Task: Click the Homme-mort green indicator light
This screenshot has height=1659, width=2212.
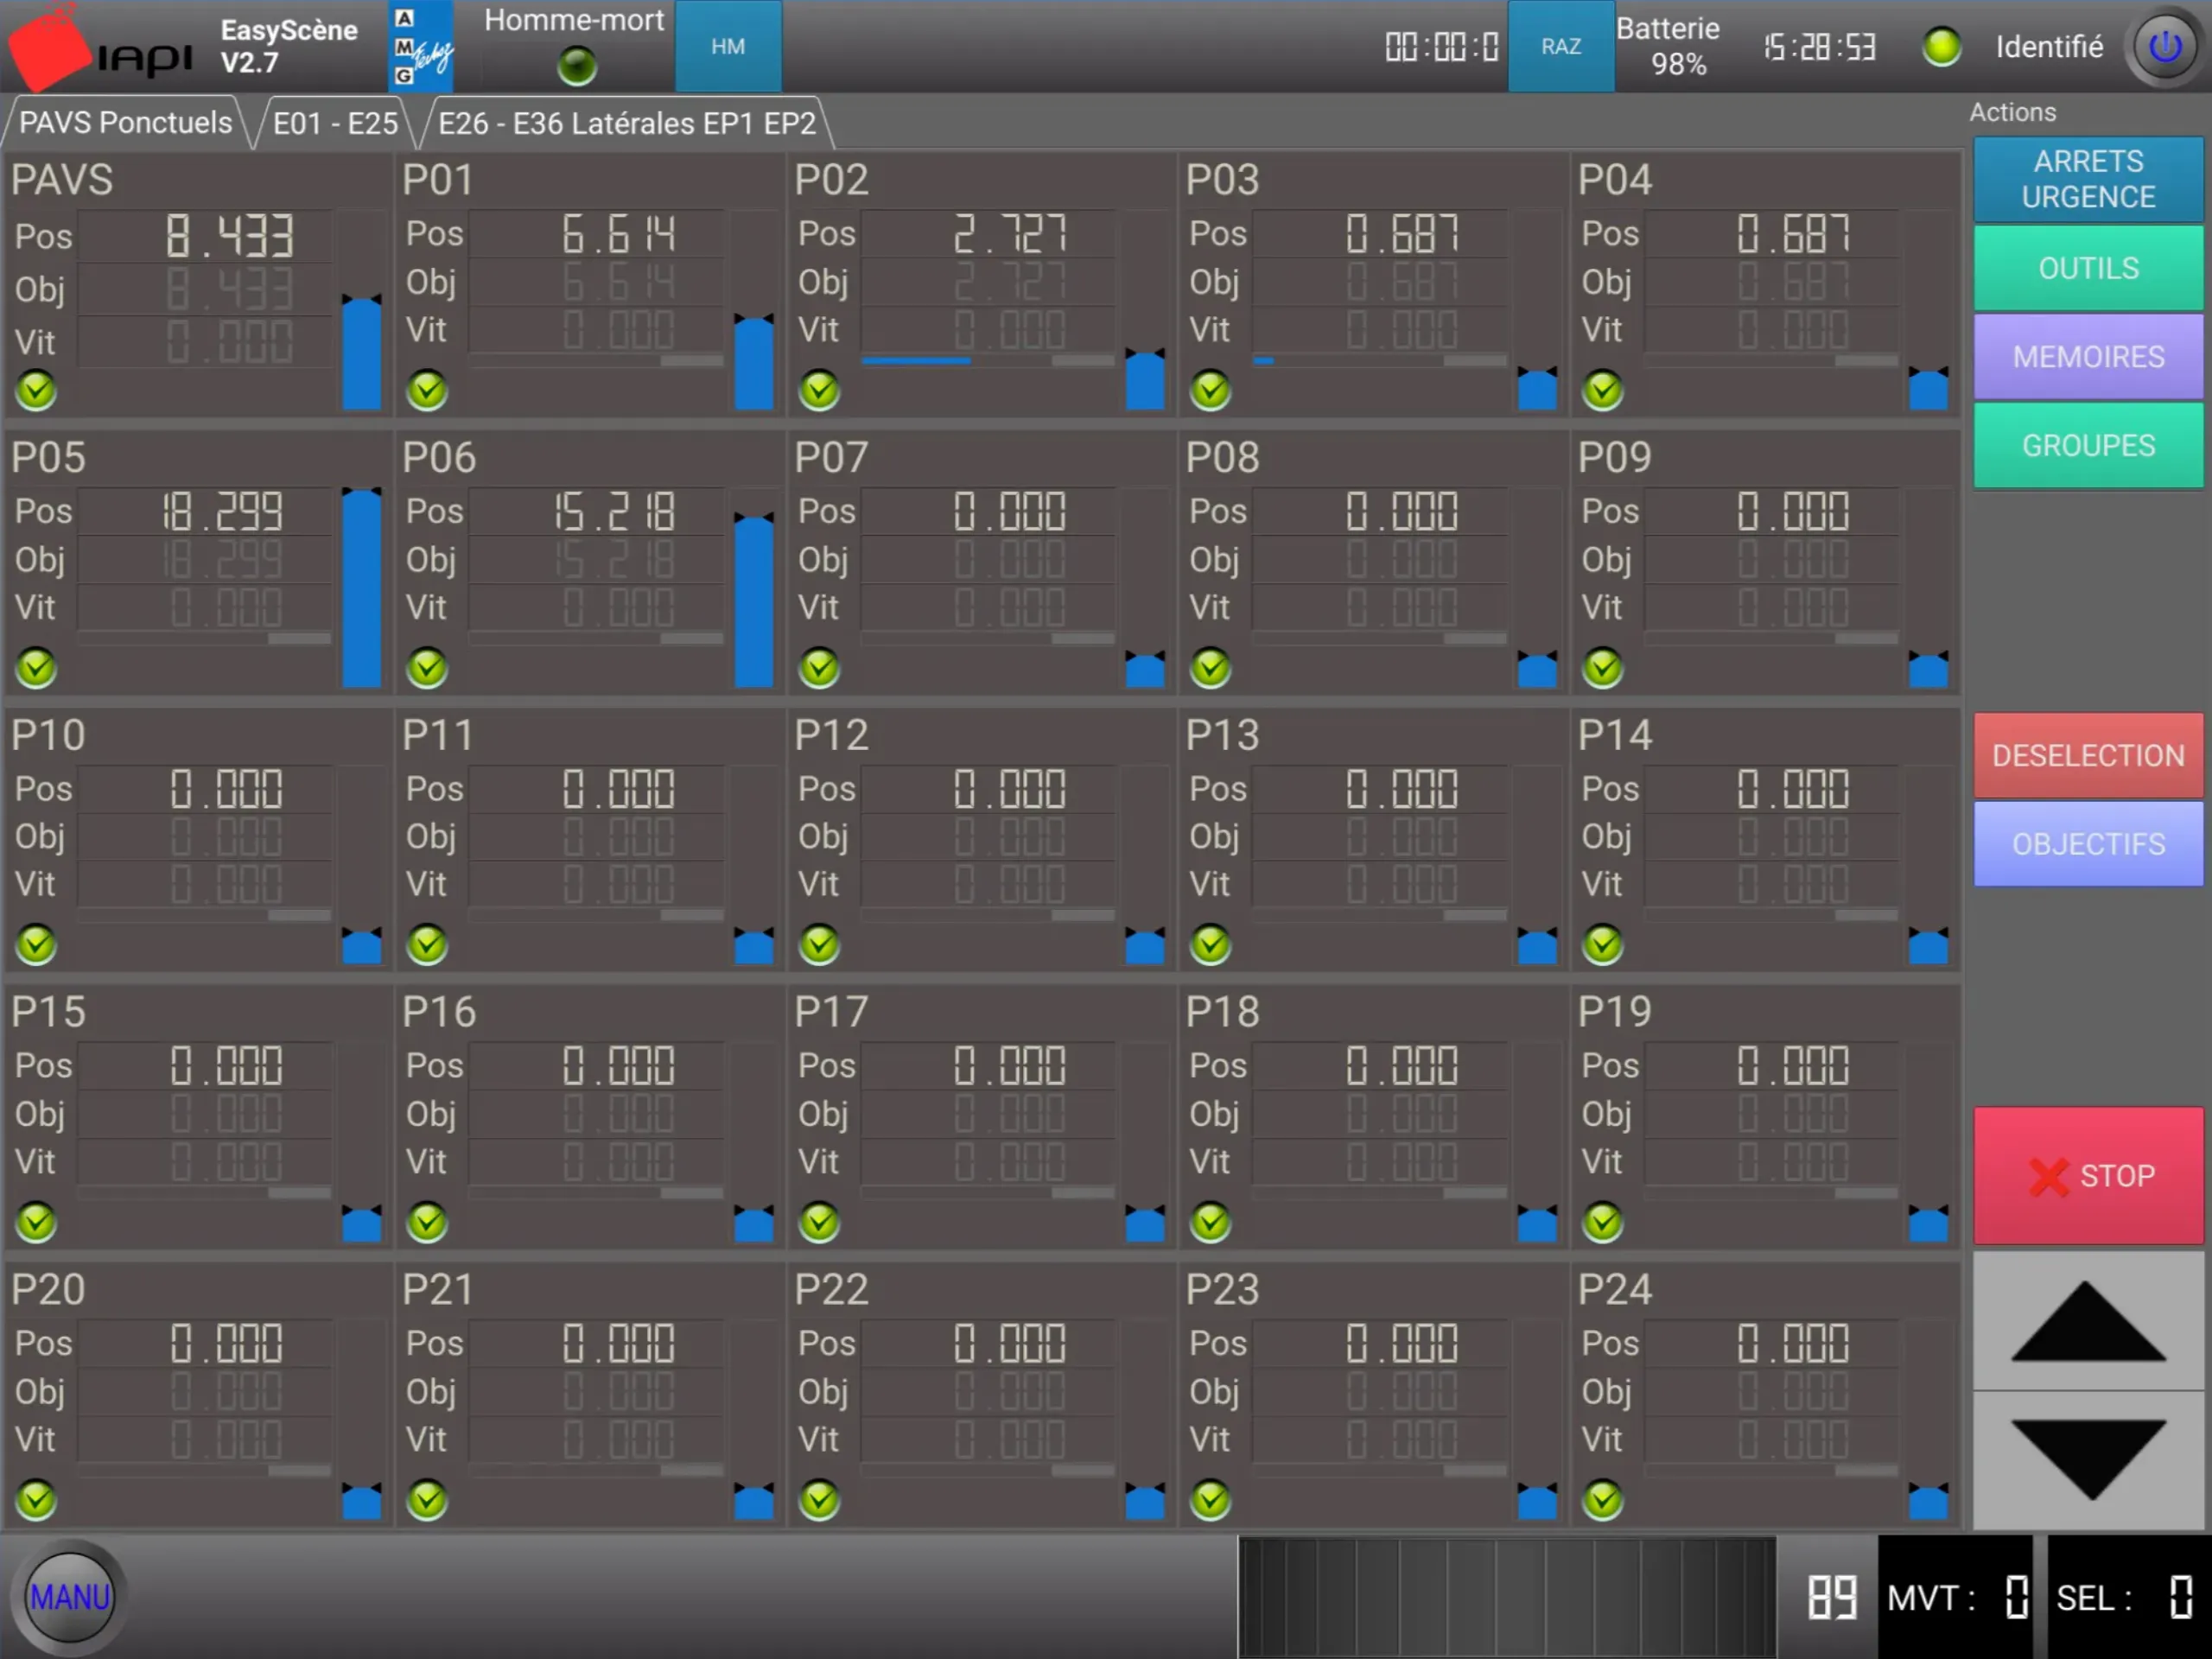Action: 577,66
